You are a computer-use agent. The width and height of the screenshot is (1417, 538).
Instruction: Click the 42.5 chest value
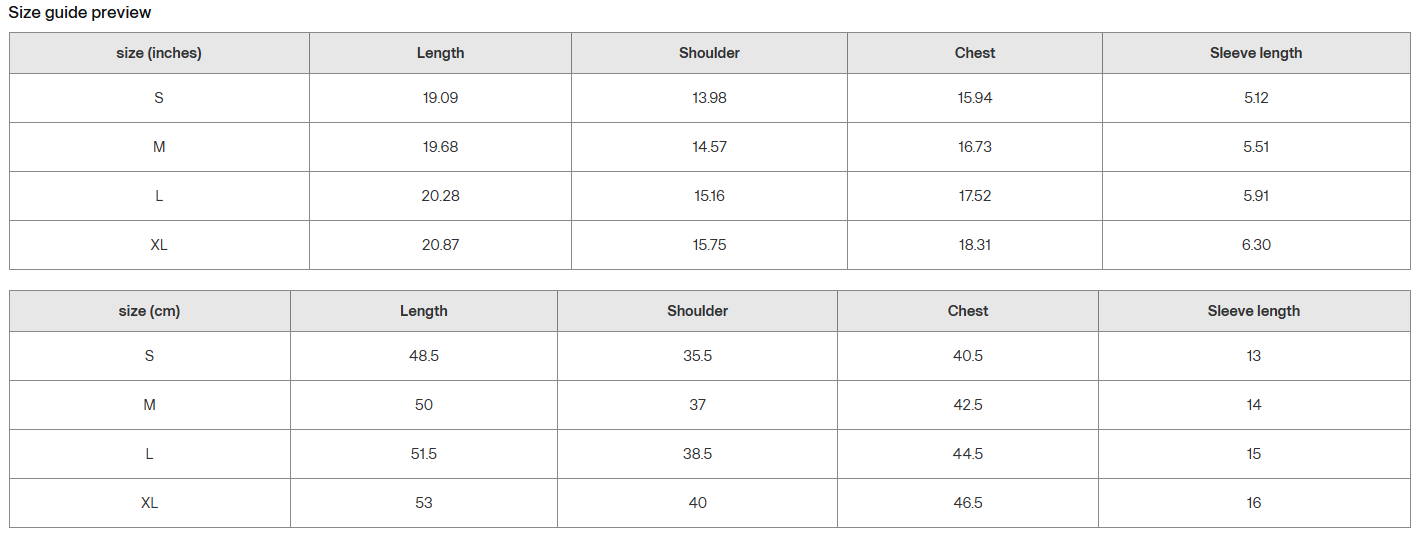pyautogui.click(x=968, y=405)
